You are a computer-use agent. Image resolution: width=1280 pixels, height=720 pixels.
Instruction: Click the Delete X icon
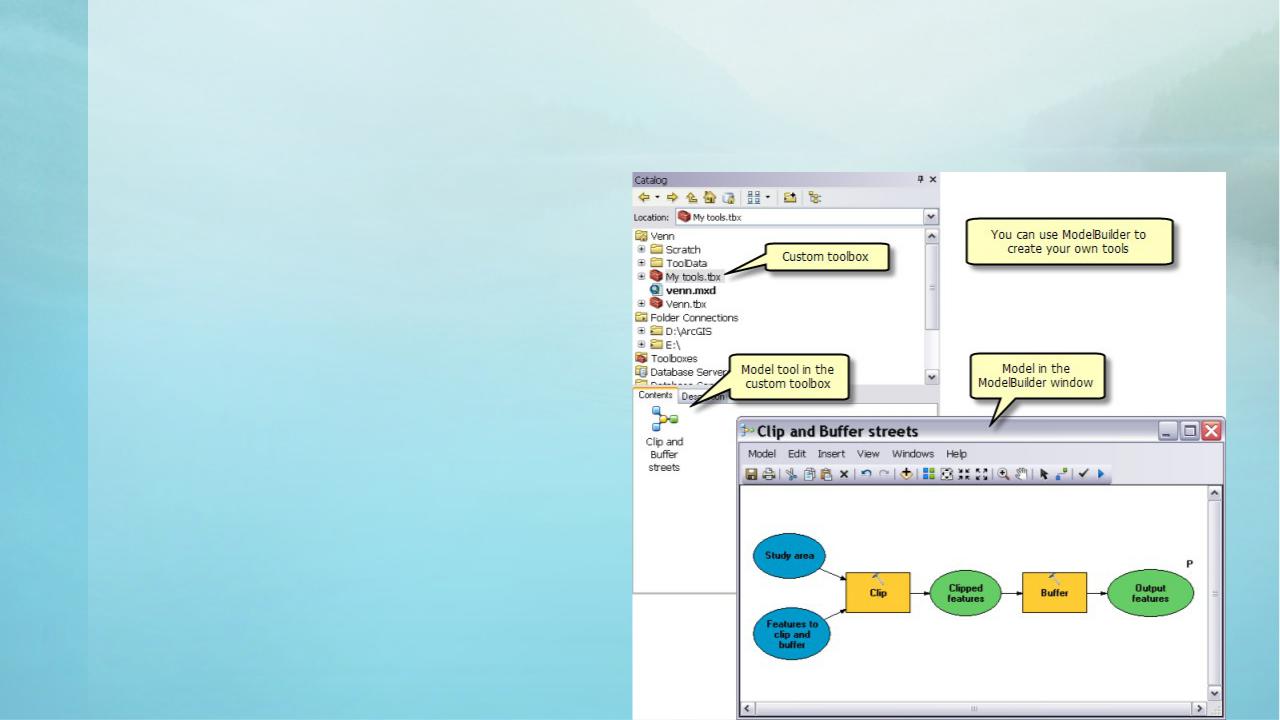[x=844, y=473]
